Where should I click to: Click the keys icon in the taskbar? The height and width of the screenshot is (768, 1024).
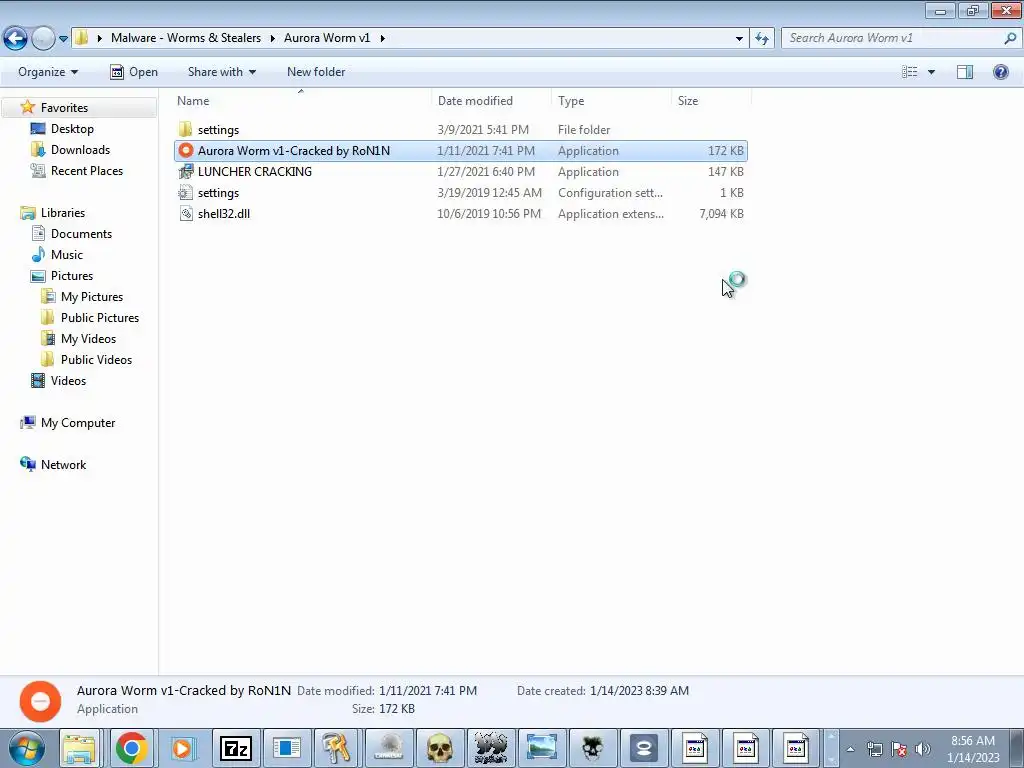pos(337,748)
